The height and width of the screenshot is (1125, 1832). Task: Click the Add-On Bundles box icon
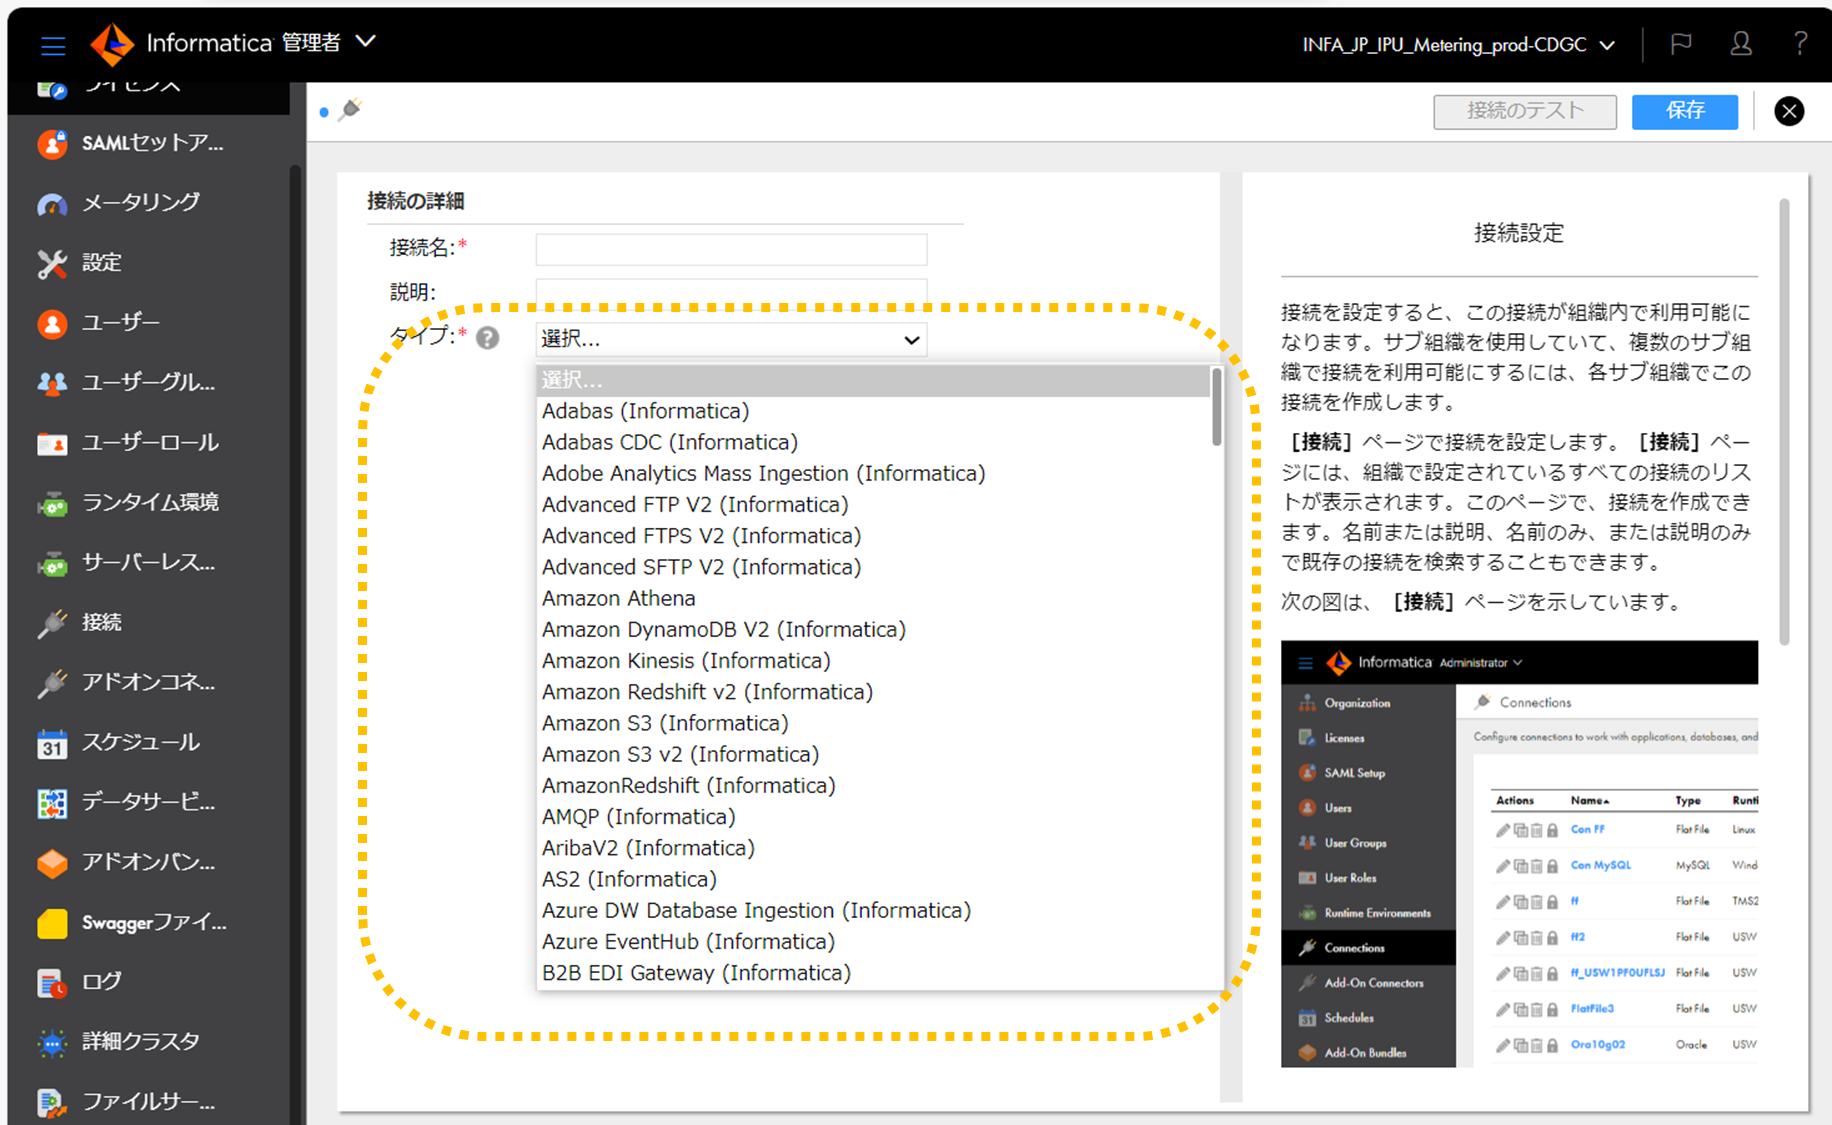coord(52,863)
